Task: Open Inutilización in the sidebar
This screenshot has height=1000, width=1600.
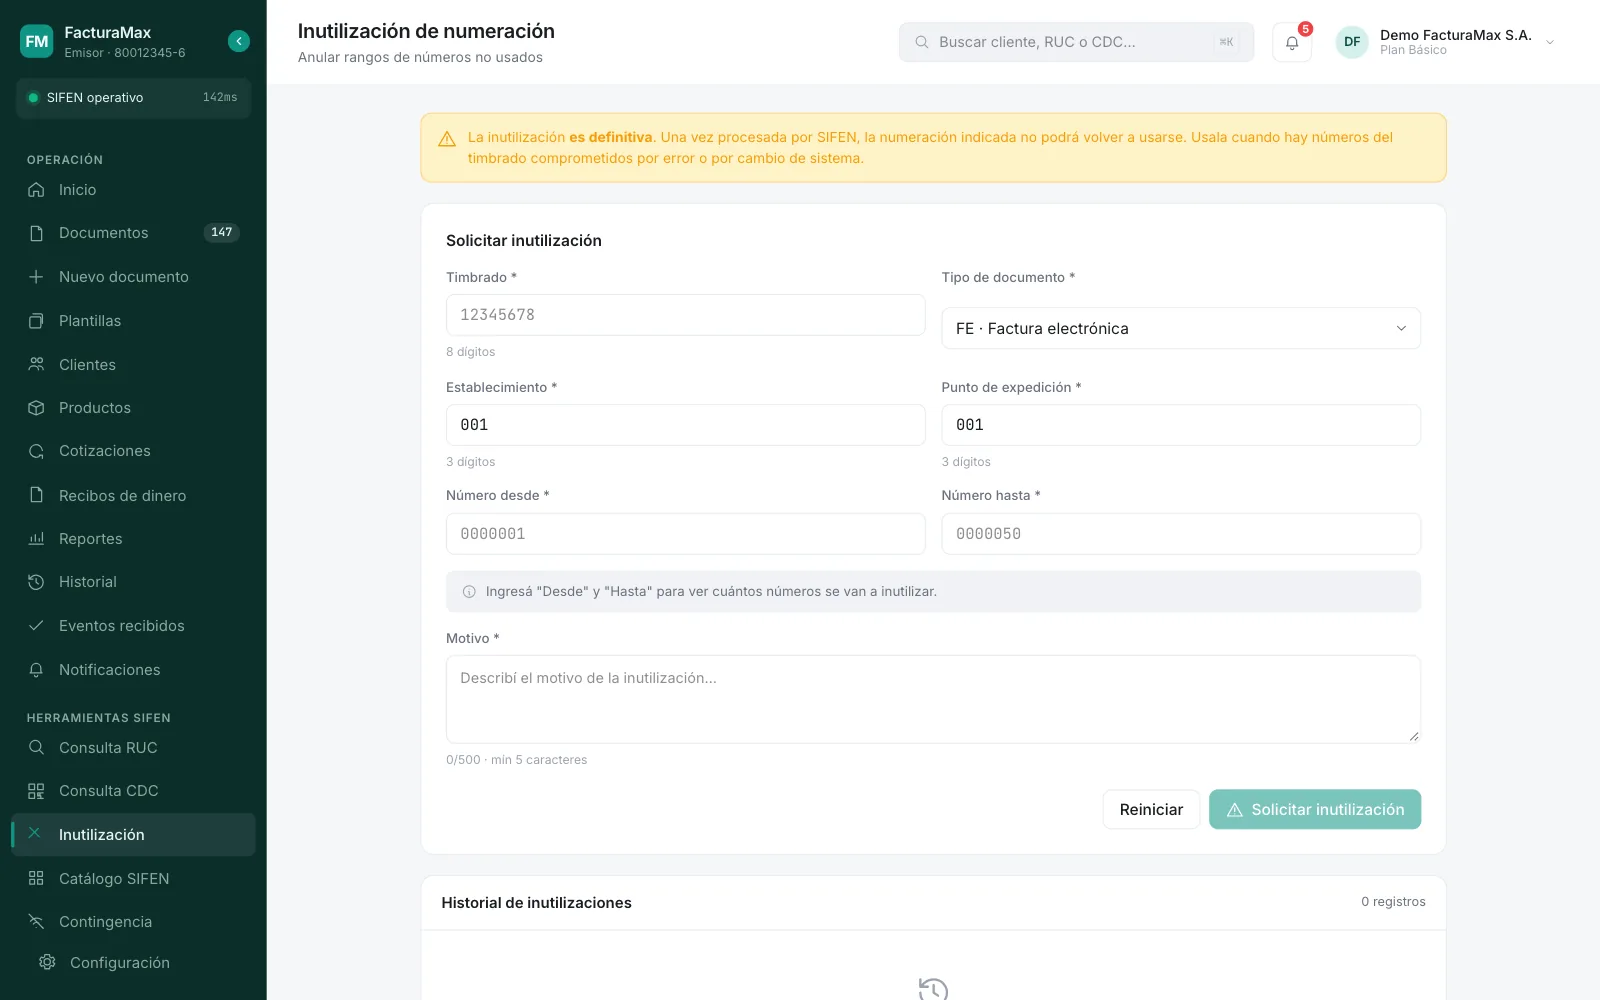Action: [133, 835]
